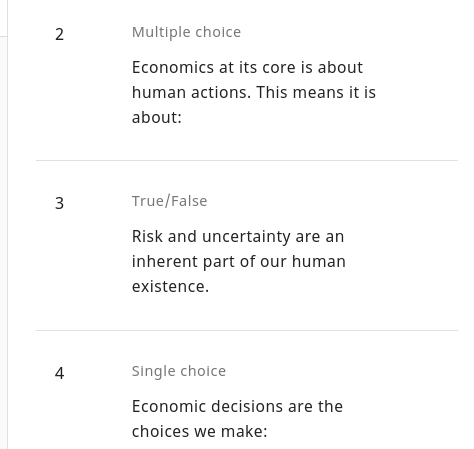Select question number 4 in the list
The width and height of the screenshot is (474, 449).
59,373
